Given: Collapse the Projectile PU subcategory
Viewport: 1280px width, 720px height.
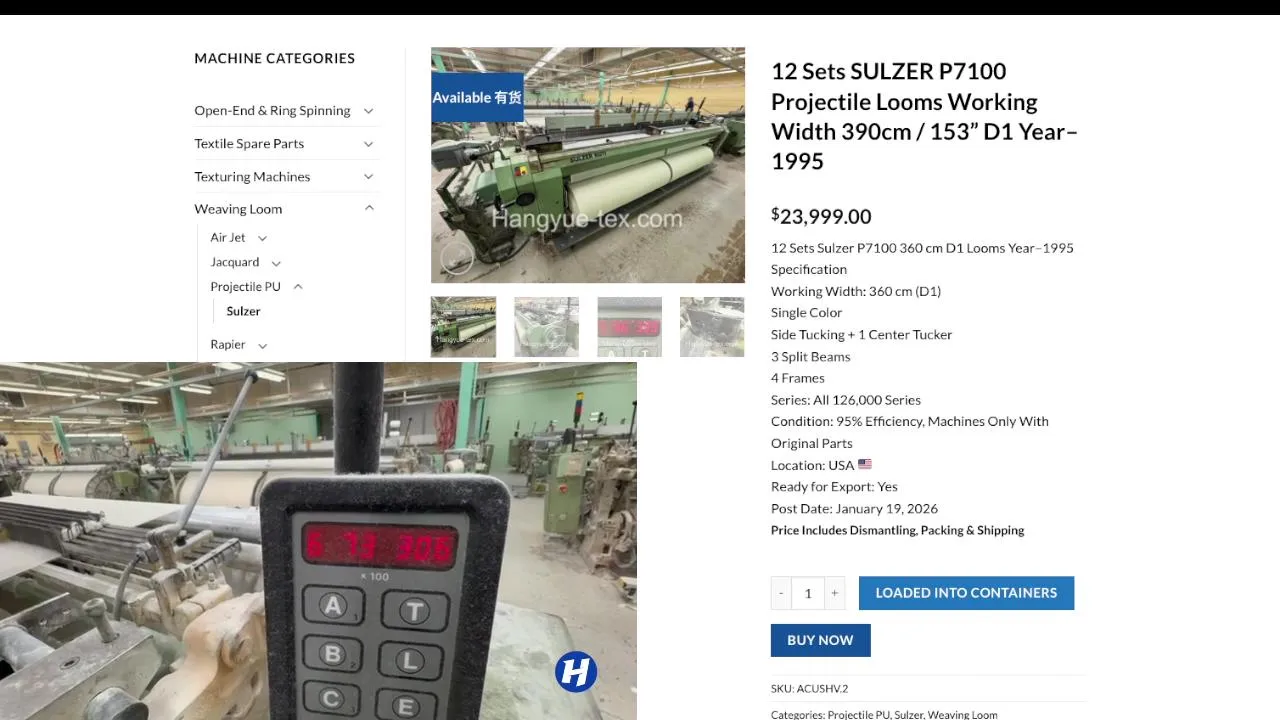Looking at the screenshot, I should pyautogui.click(x=298, y=287).
